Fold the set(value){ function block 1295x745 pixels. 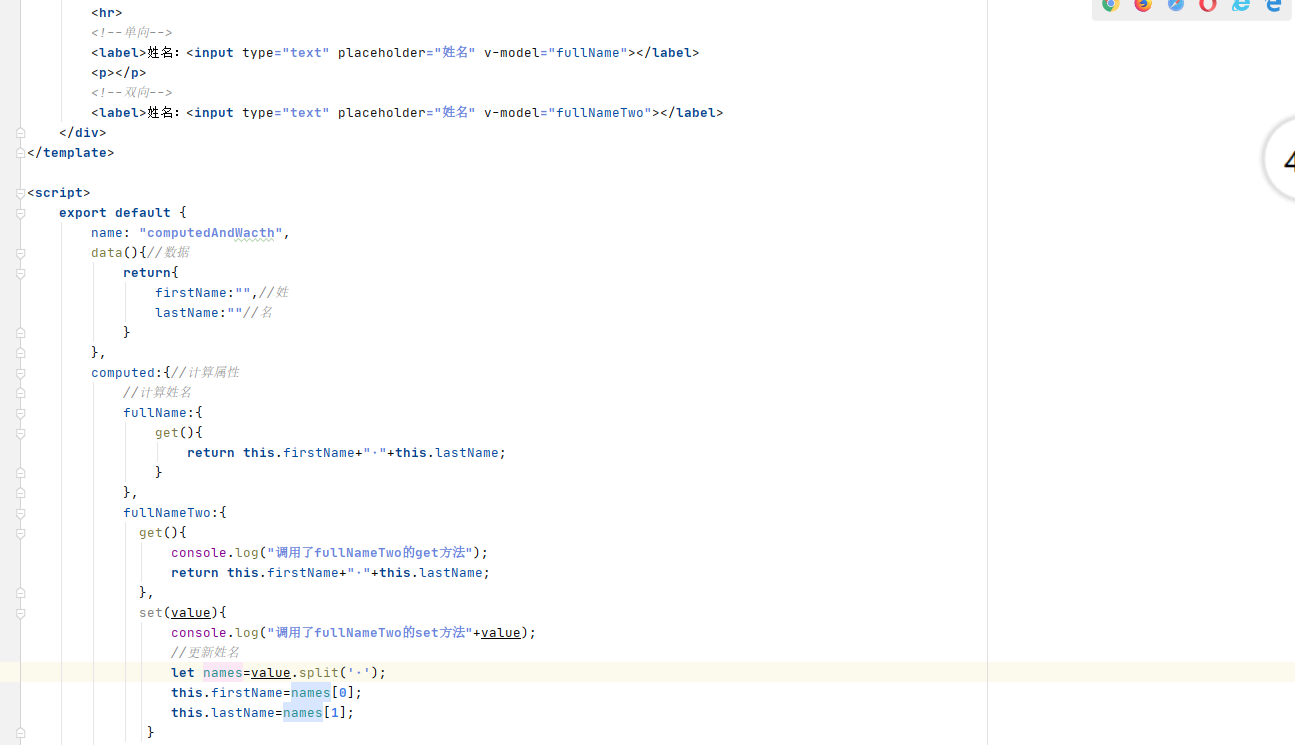[x=20, y=613]
